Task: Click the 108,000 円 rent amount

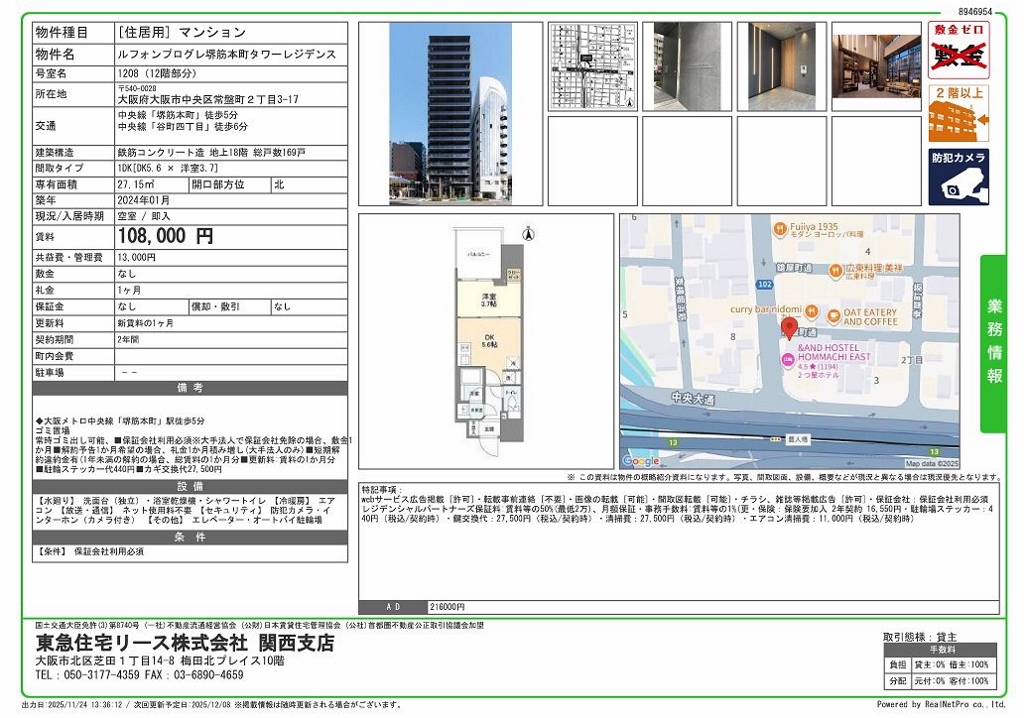Action: [x=165, y=237]
